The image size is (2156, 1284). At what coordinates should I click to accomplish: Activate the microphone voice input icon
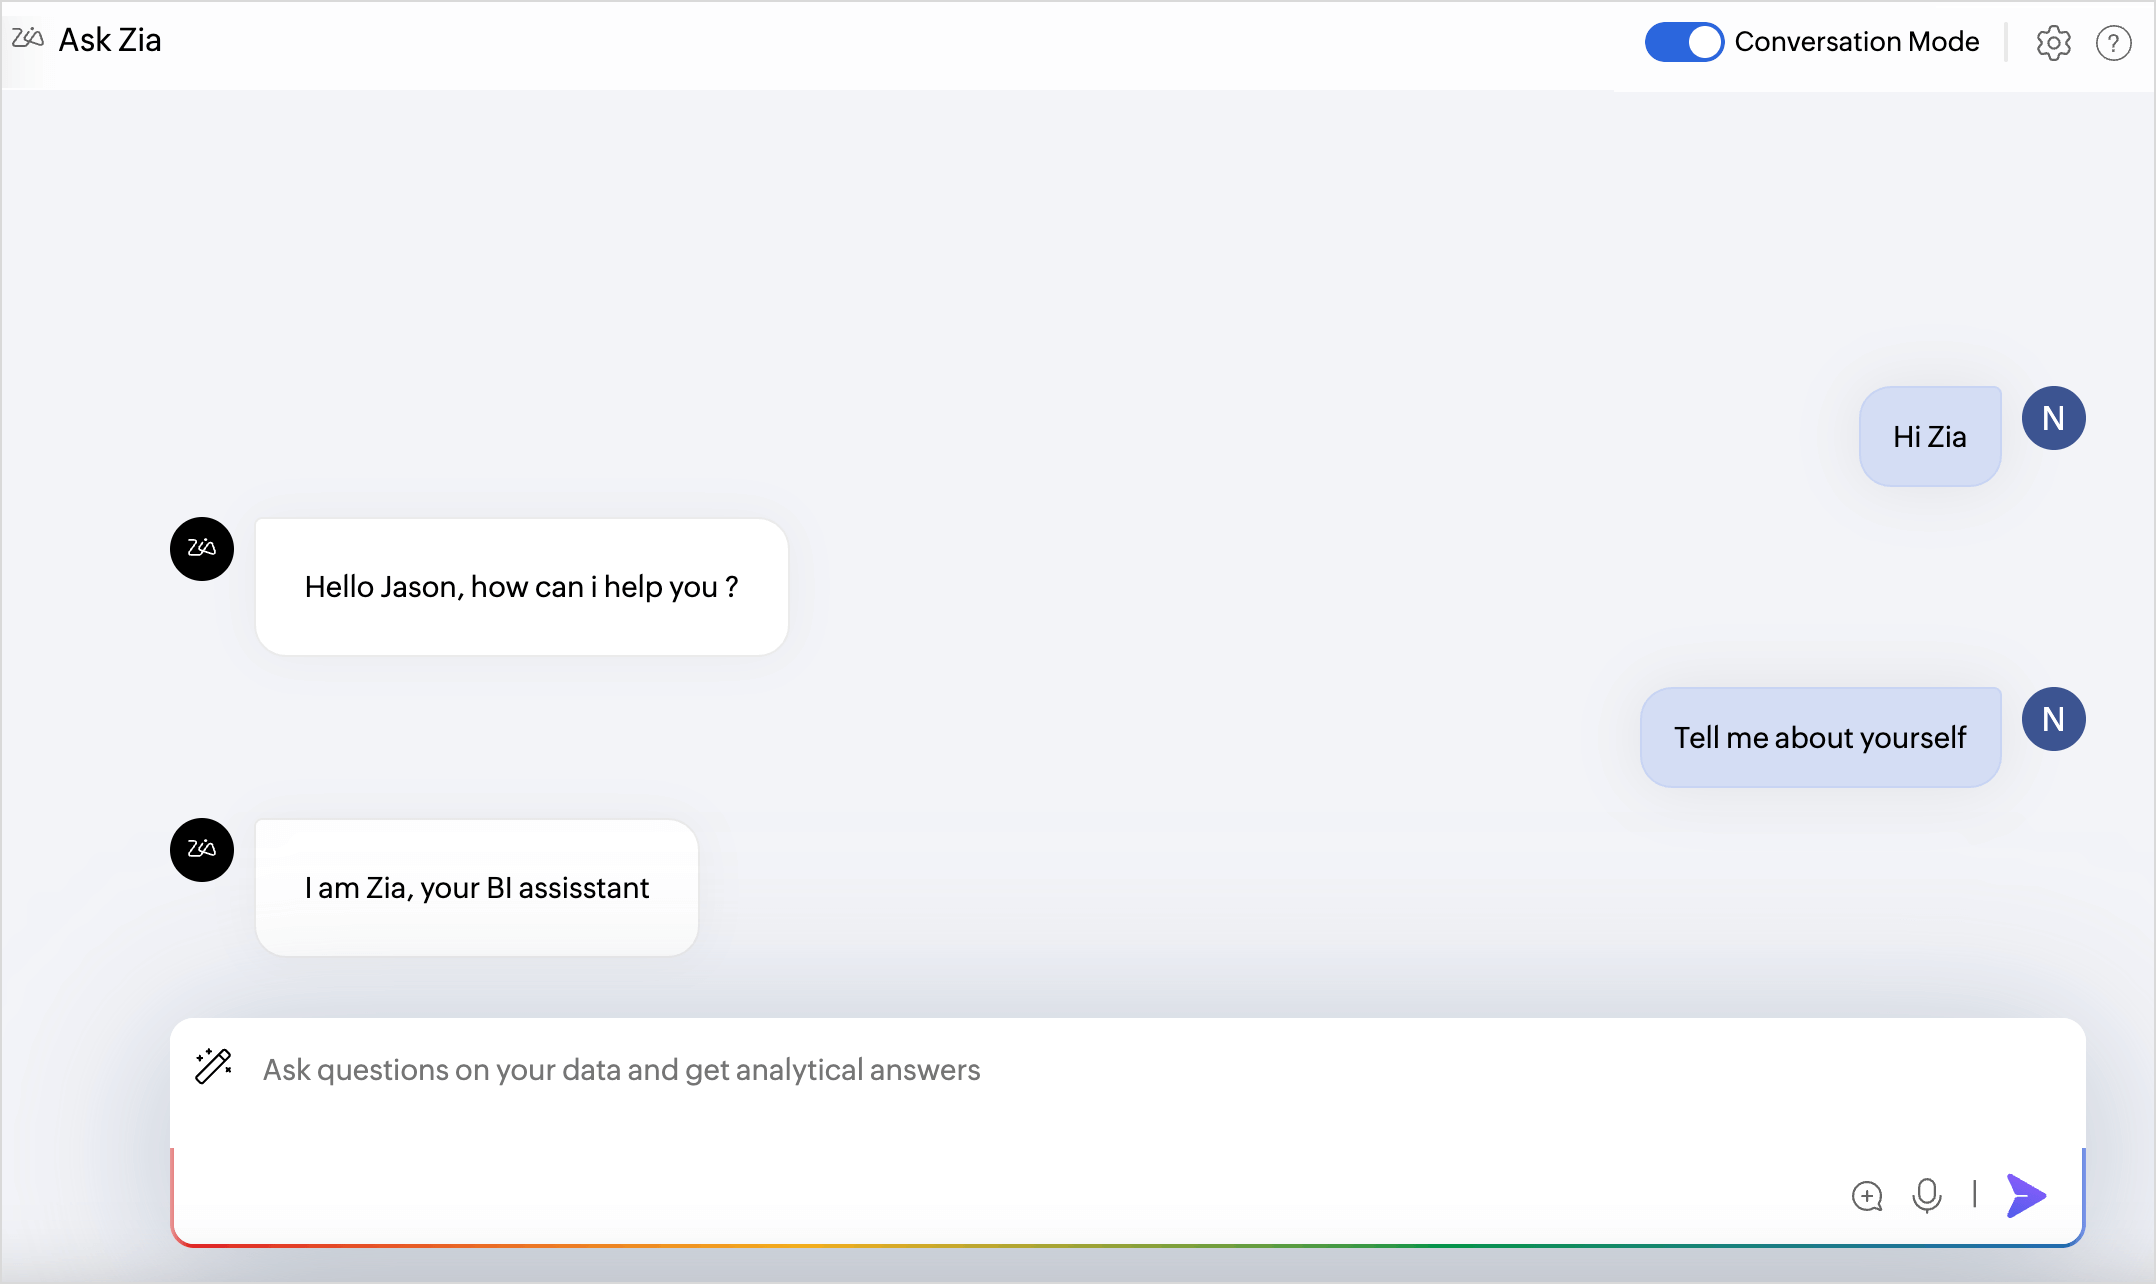pos(1926,1195)
